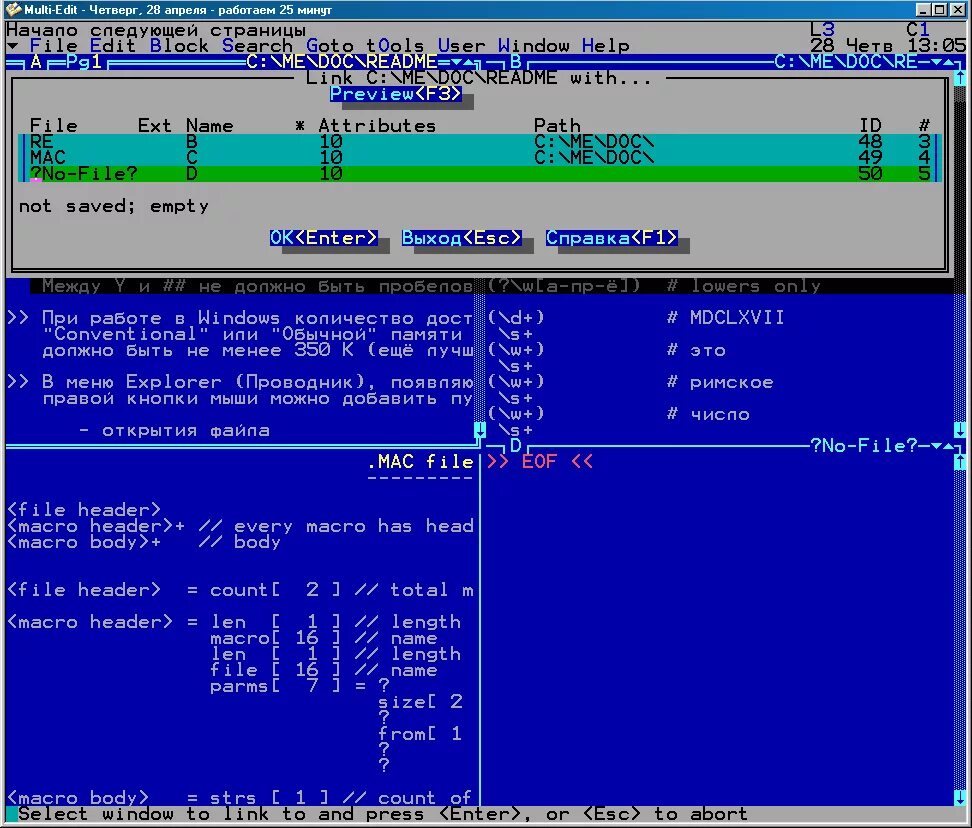972x828 pixels.
Task: Open the Help menu
Action: (x=605, y=46)
